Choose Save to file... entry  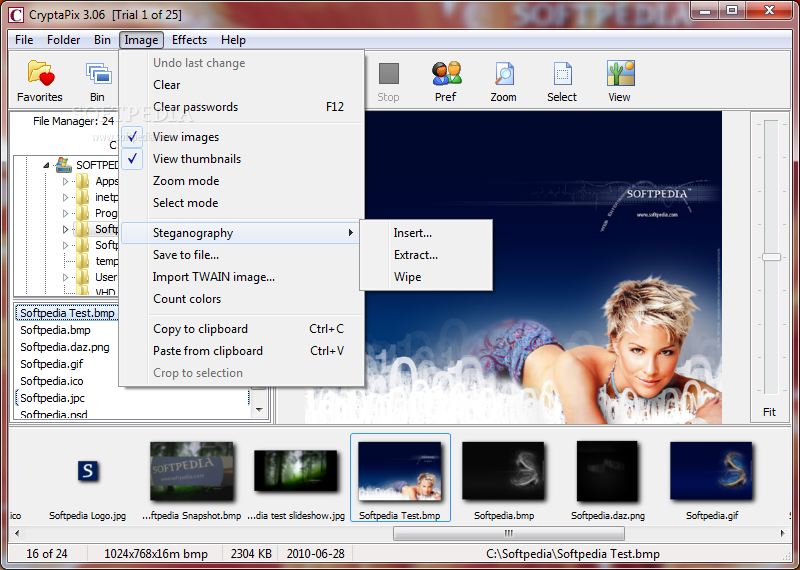[x=242, y=255]
